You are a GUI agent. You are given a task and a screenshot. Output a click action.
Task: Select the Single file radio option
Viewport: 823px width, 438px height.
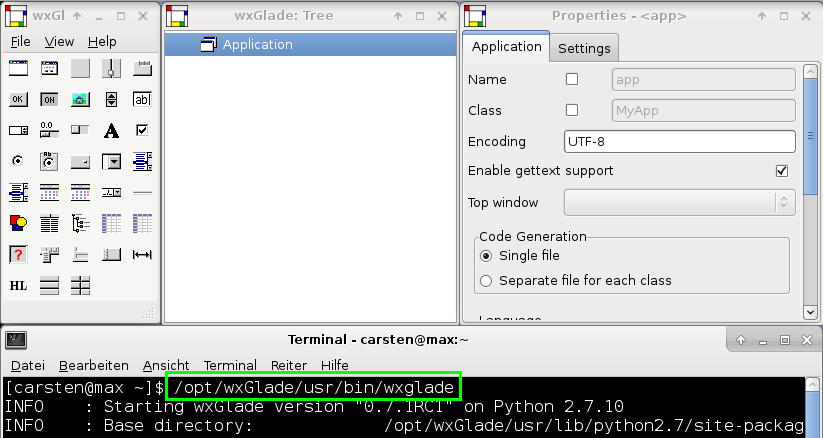pos(487,256)
